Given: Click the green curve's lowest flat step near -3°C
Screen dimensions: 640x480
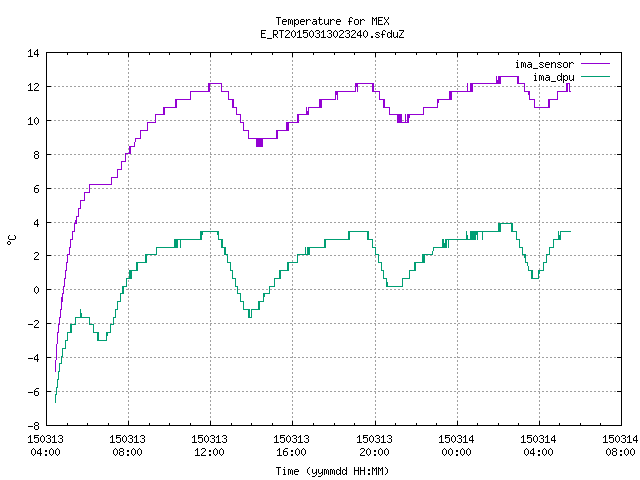Looking at the screenshot, I should (x=102, y=340).
